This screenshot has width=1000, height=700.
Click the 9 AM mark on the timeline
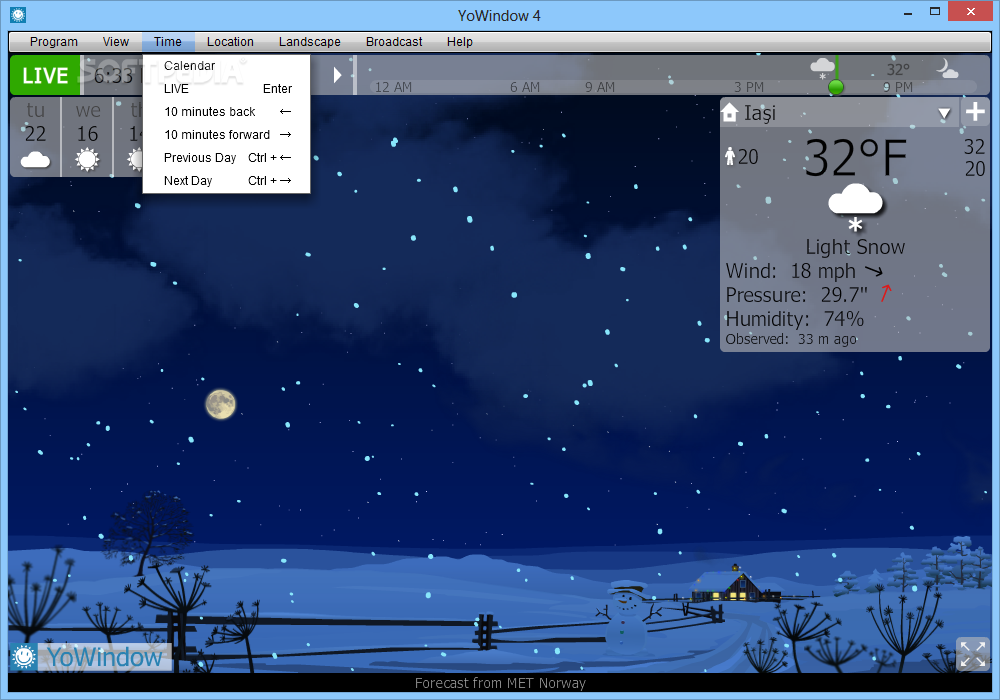[600, 87]
